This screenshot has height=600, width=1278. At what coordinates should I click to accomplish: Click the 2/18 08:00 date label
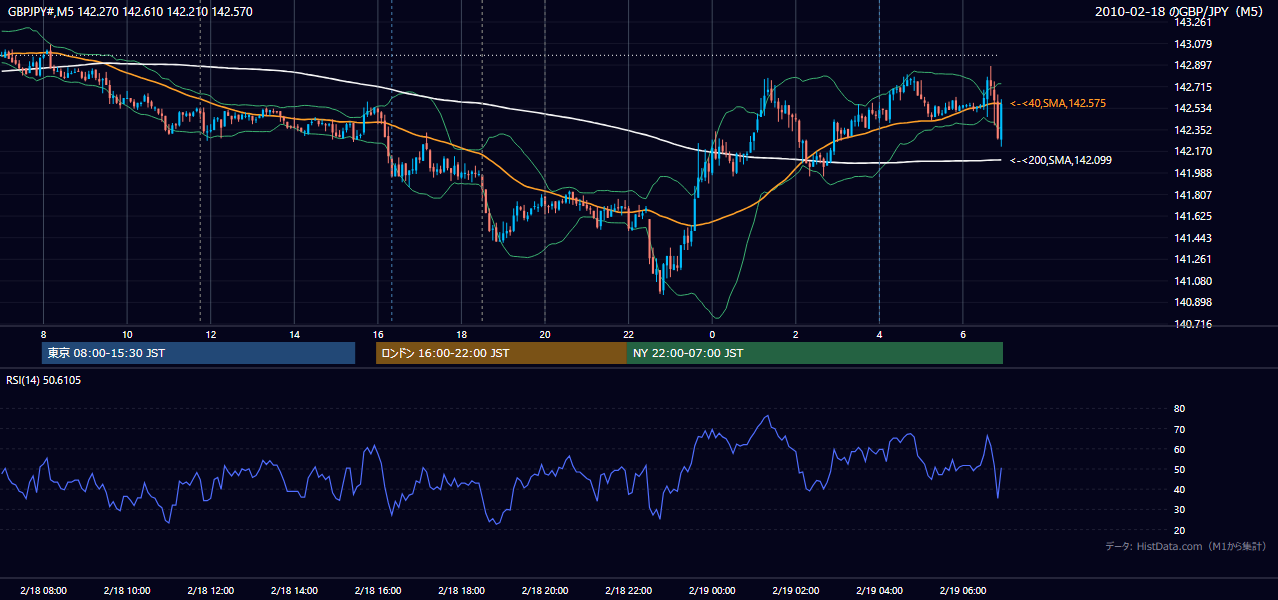(x=43, y=590)
